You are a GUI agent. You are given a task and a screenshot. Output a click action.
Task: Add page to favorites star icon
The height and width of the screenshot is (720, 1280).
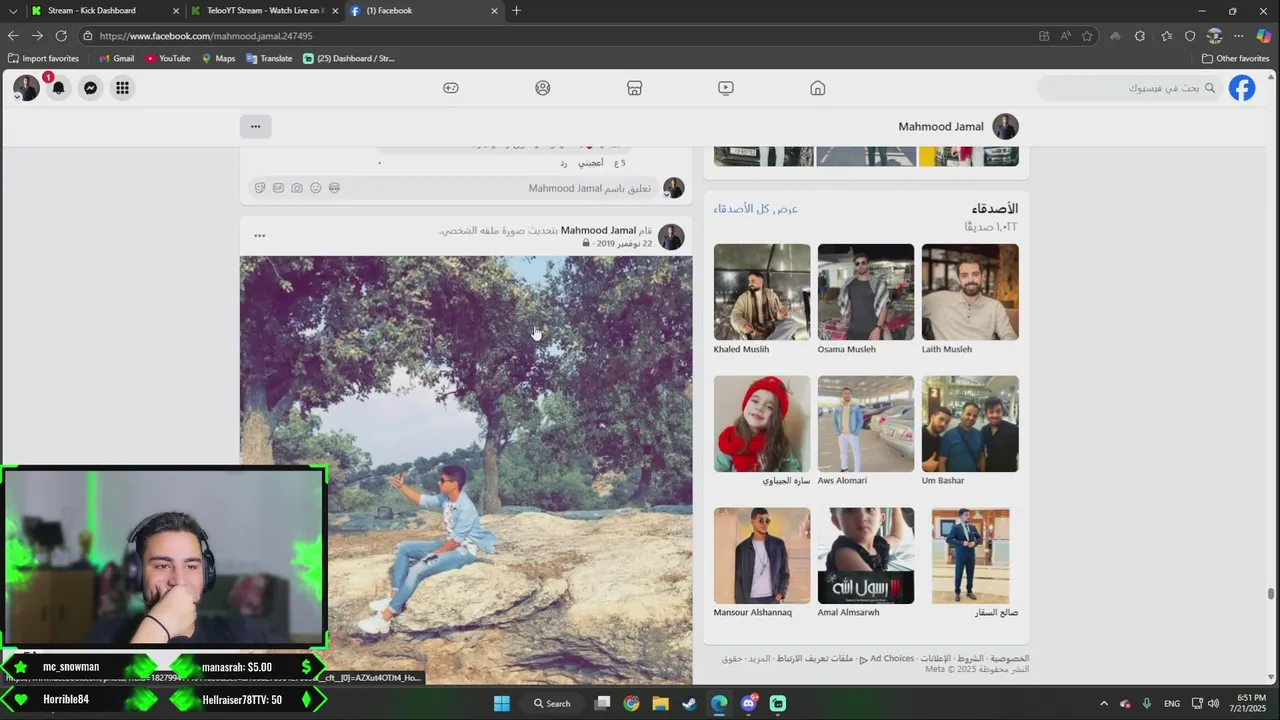pos(1087,36)
